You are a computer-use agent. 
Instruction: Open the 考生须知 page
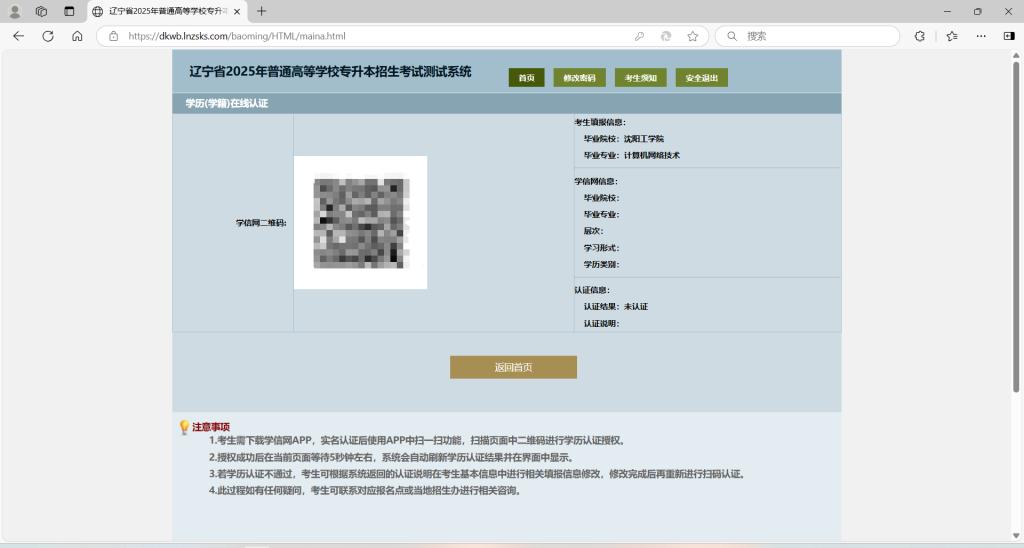pos(640,78)
